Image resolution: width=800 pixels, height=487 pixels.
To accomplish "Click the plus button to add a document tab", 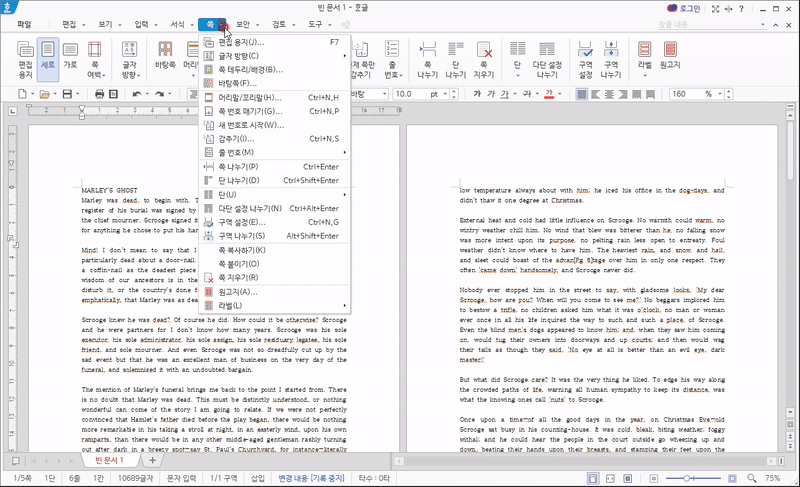I will [x=152, y=460].
